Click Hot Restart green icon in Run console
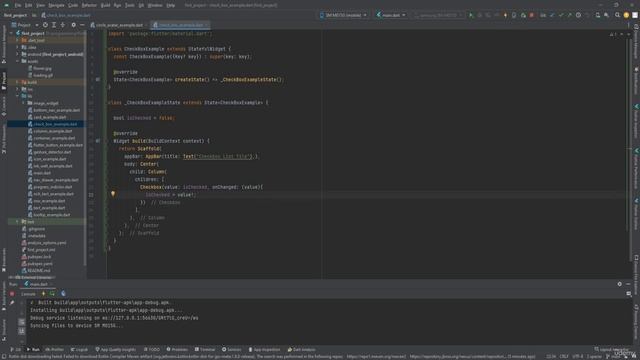640x360 pixels. pos(52,294)
